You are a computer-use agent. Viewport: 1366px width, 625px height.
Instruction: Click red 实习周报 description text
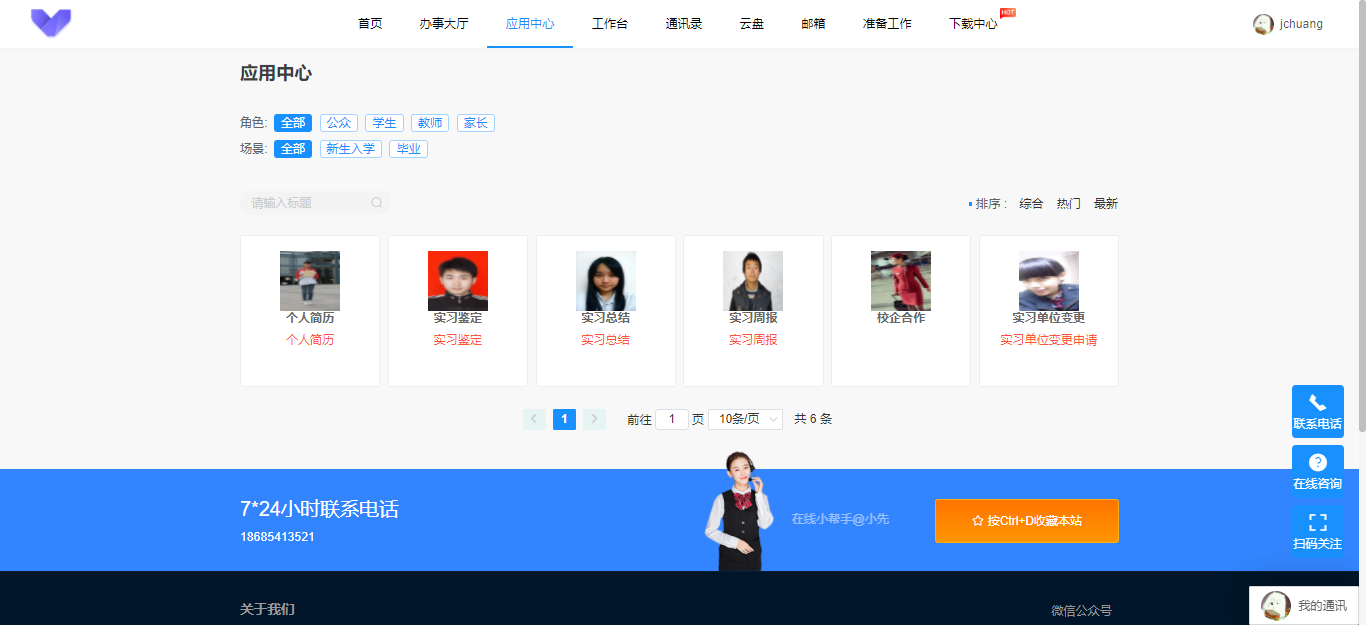pyautogui.click(x=753, y=340)
